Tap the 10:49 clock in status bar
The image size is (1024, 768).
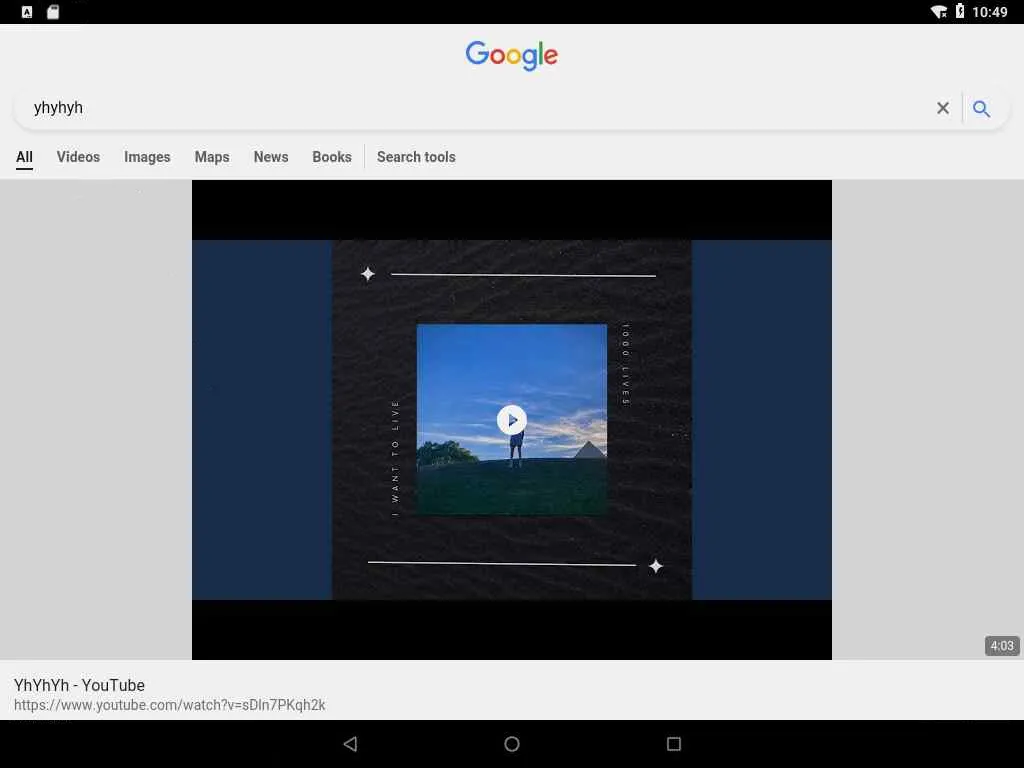click(989, 12)
